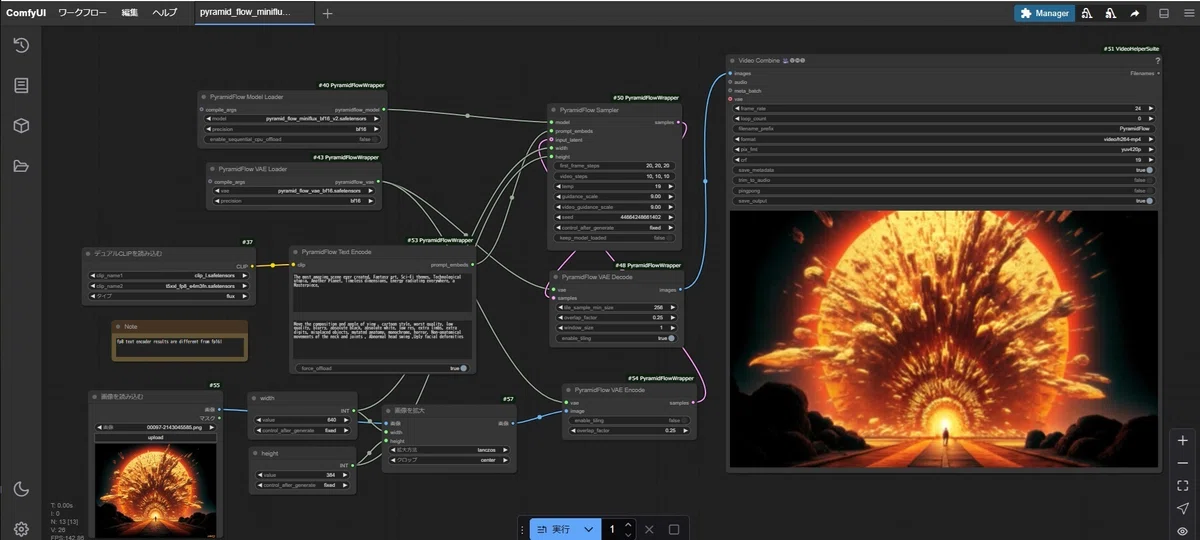Open the model library cube icon
This screenshot has height=540, width=1200.
point(21,126)
